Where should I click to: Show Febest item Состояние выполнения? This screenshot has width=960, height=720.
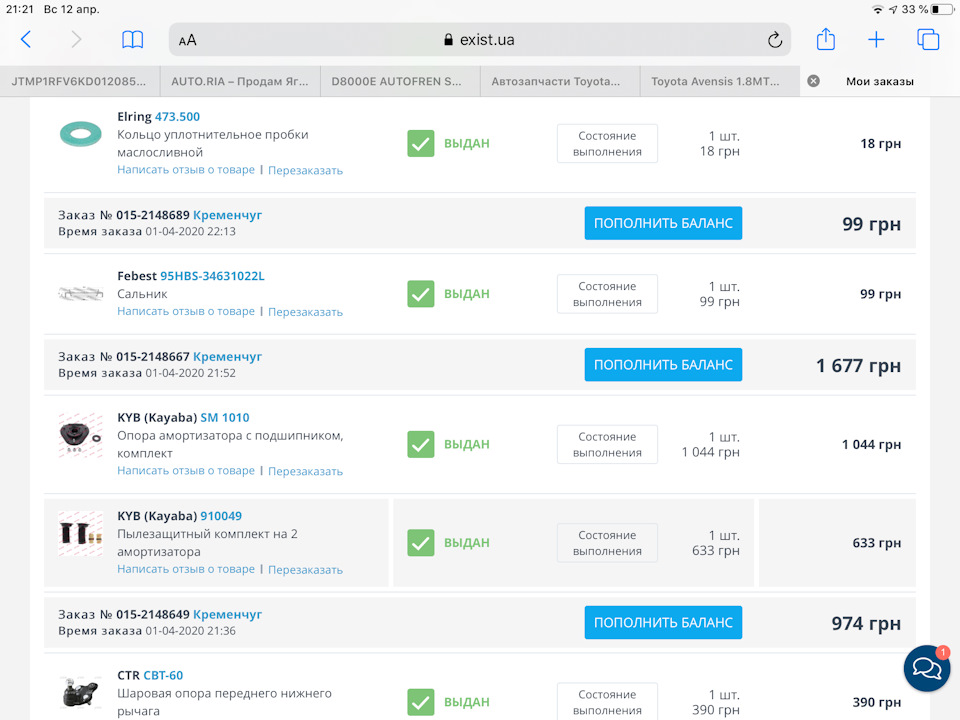pyautogui.click(x=607, y=294)
